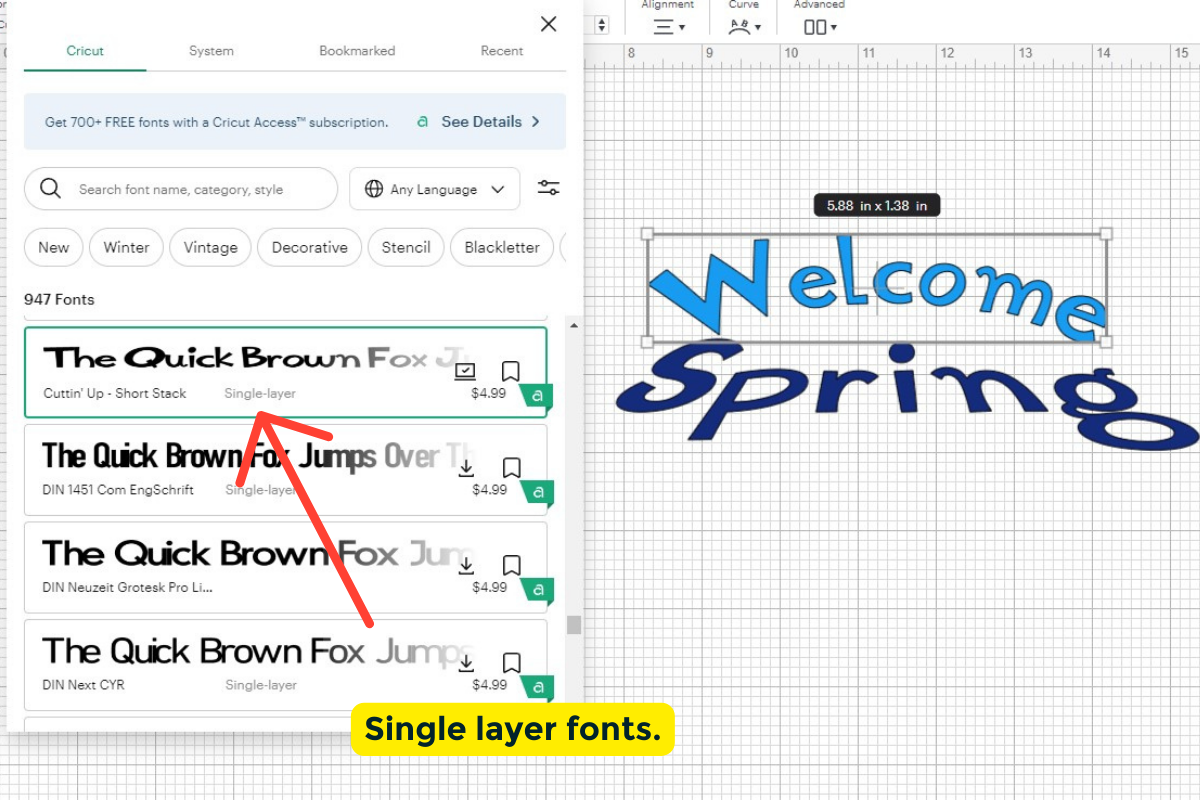Image resolution: width=1200 pixels, height=800 pixels.
Task: Open the Curve dropdown in toolbar
Action: tap(744, 27)
